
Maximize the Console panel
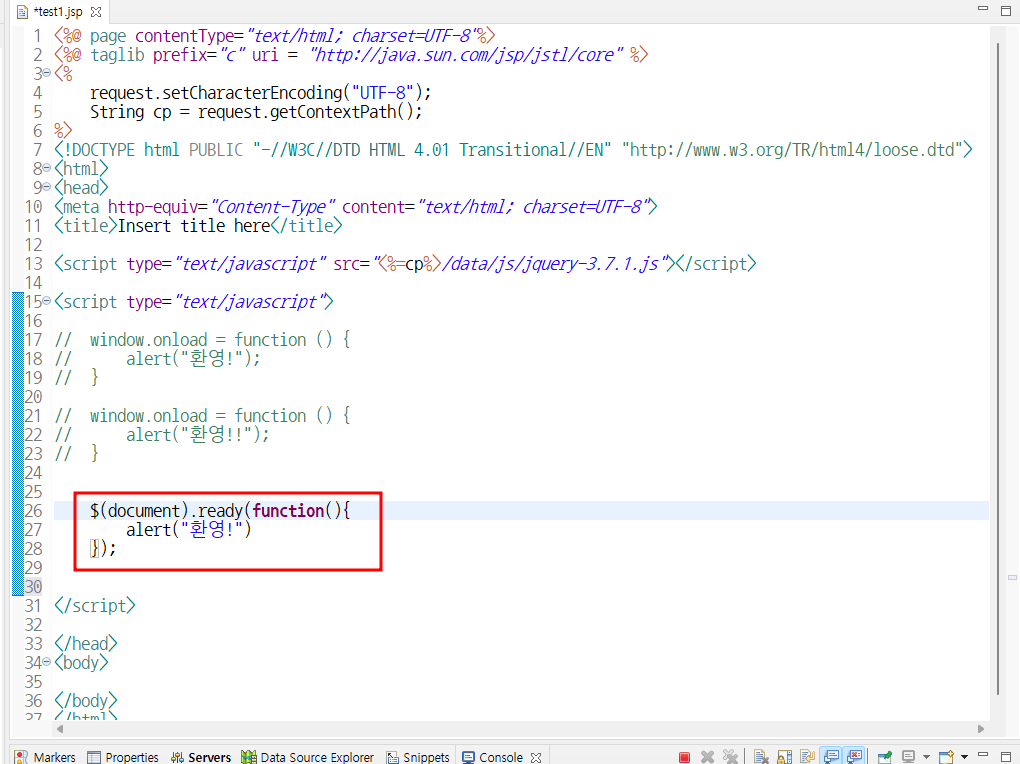1006,756
